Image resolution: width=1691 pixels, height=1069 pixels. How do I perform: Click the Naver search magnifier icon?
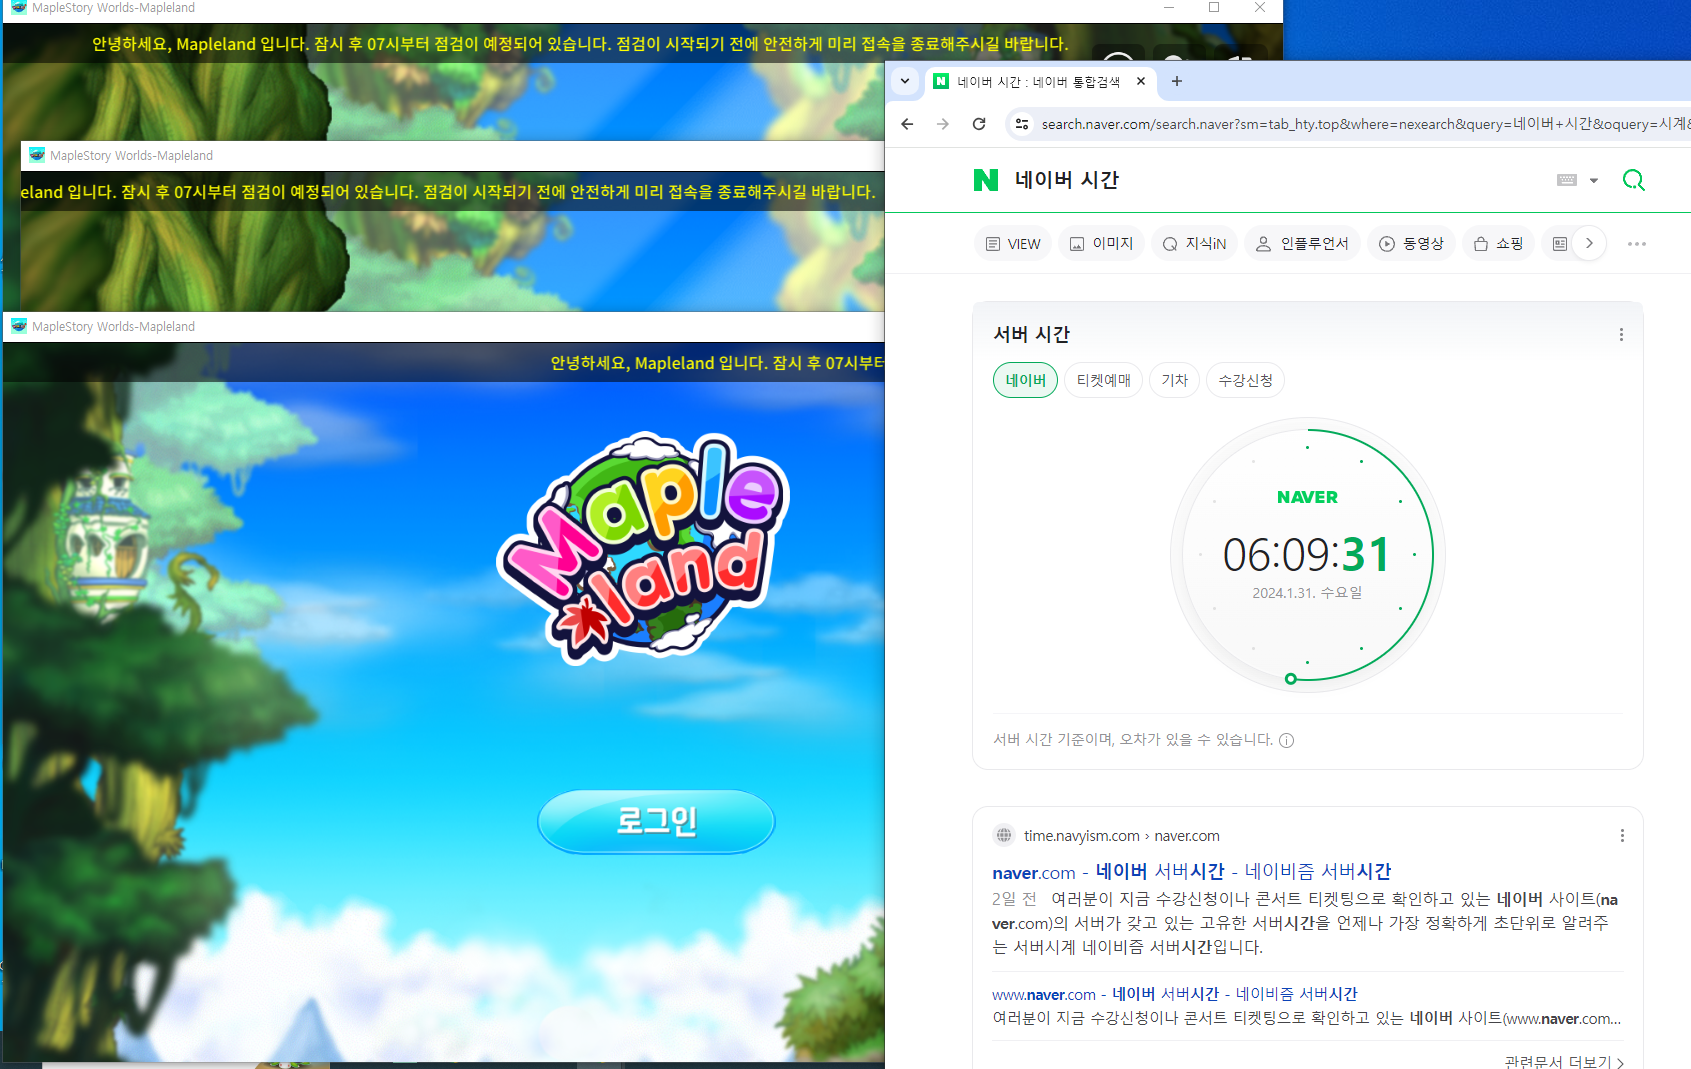coord(1633,180)
